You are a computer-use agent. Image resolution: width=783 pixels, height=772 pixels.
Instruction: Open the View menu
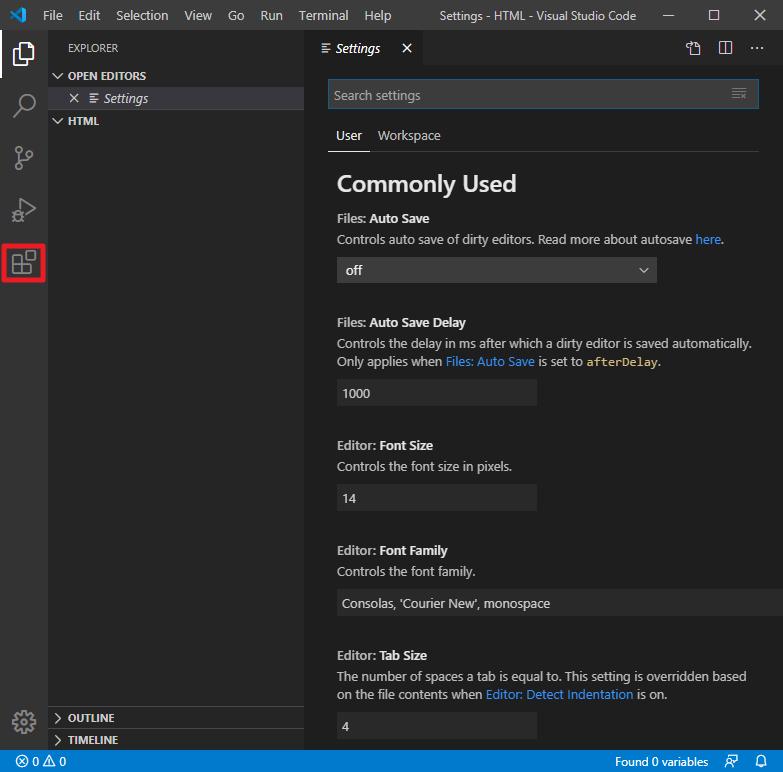point(198,15)
